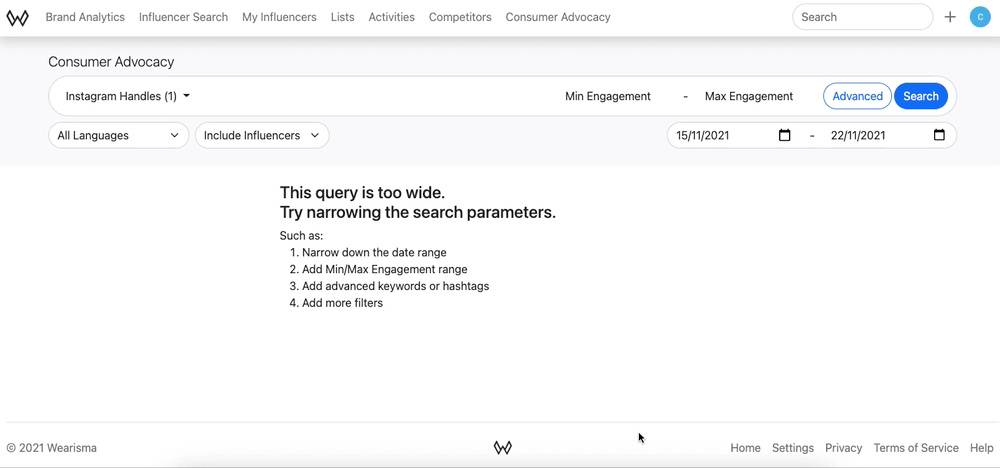Open the calendar picker for the end date

point(939,135)
